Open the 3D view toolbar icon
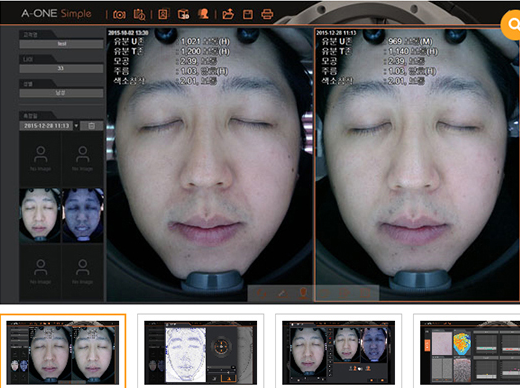Image resolution: width=520 pixels, height=388 pixels. (184, 14)
